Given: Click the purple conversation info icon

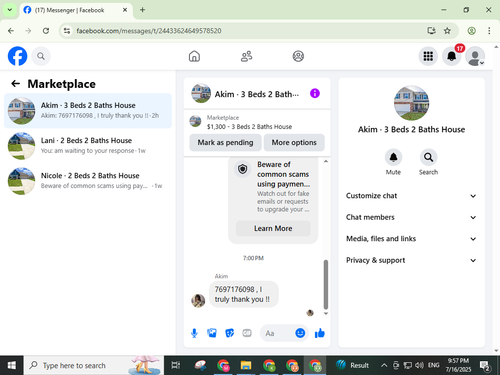Looking at the screenshot, I should [x=315, y=93].
